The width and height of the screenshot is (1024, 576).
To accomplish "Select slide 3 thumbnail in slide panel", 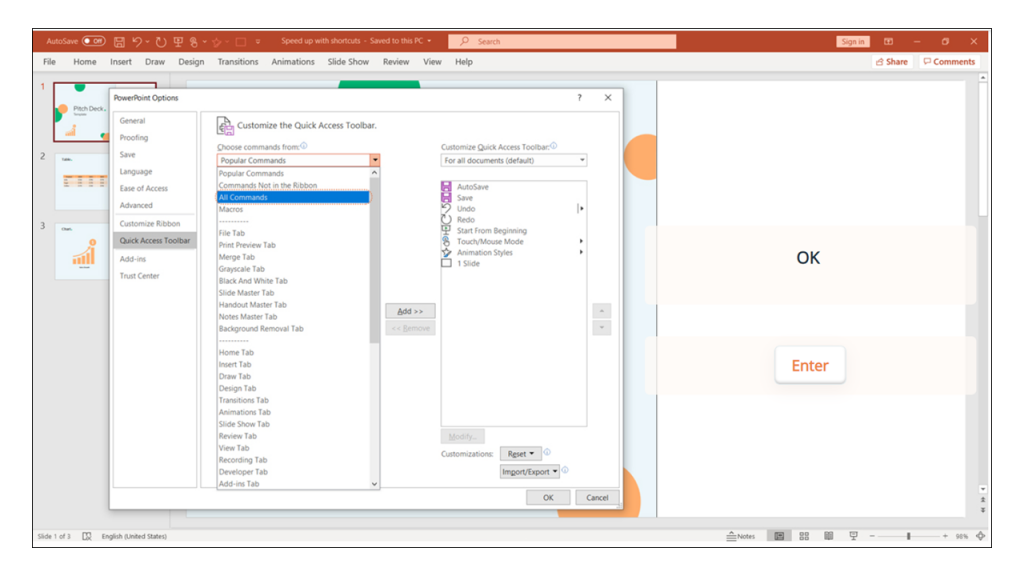I will point(82,250).
